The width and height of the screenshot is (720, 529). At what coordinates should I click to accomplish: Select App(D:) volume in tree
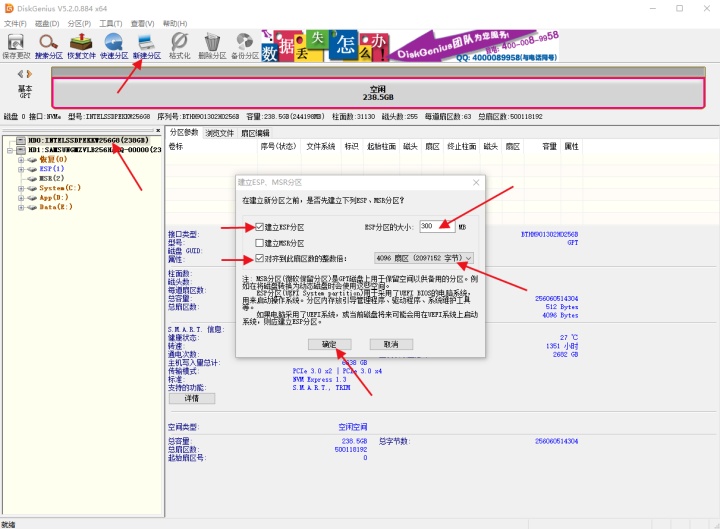point(54,197)
